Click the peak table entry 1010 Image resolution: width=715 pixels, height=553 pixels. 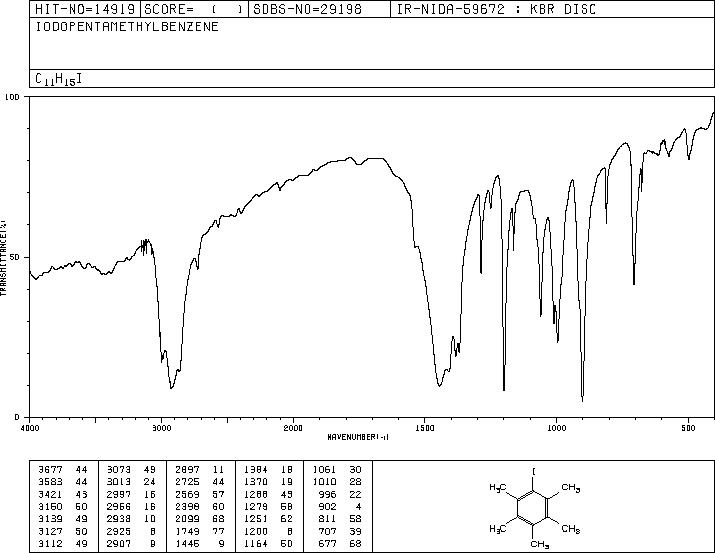324,482
